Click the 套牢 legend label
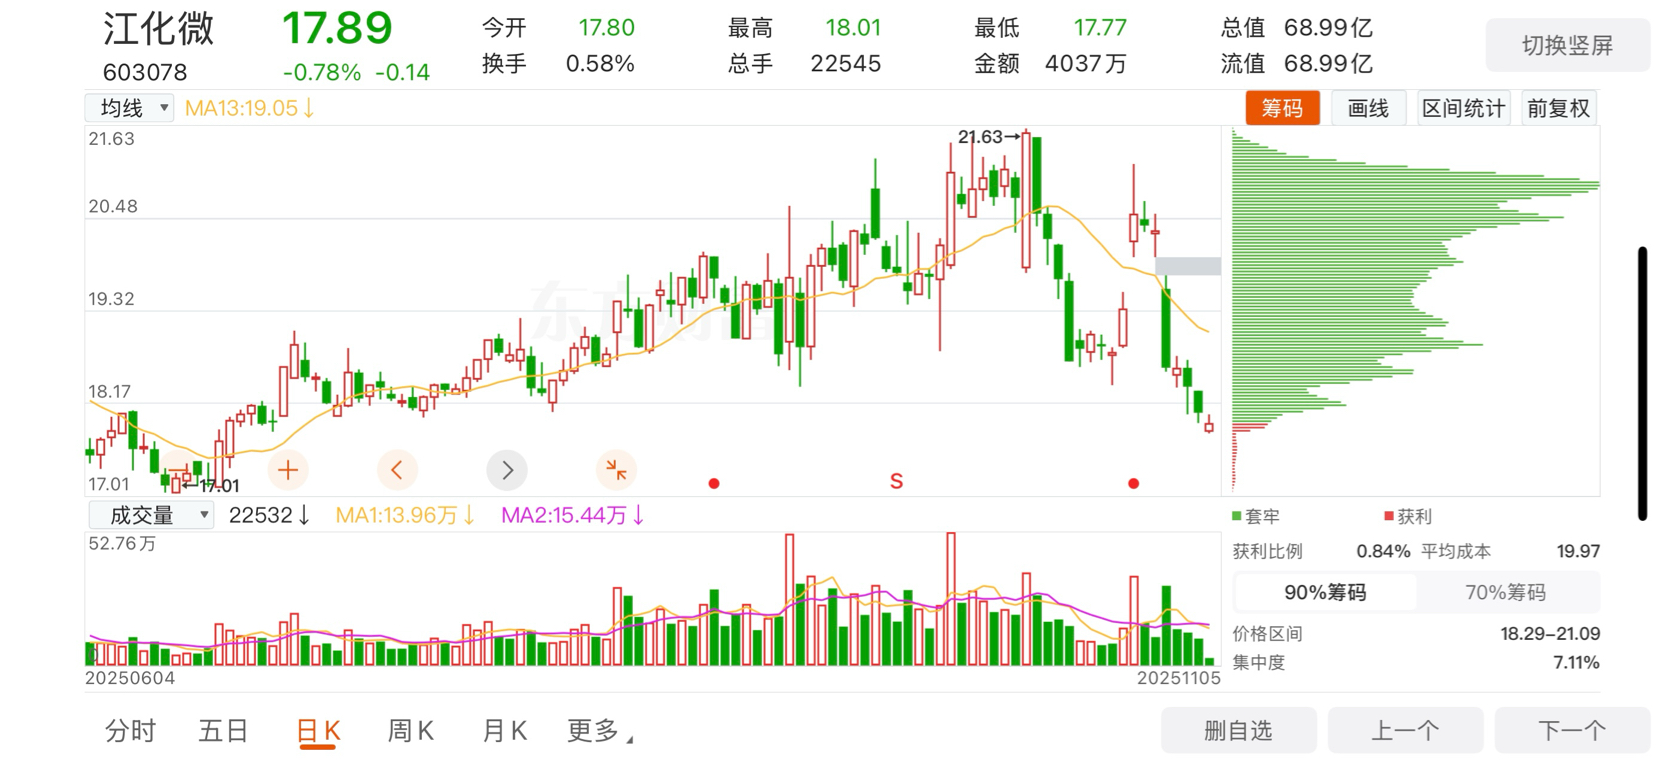 [1256, 516]
